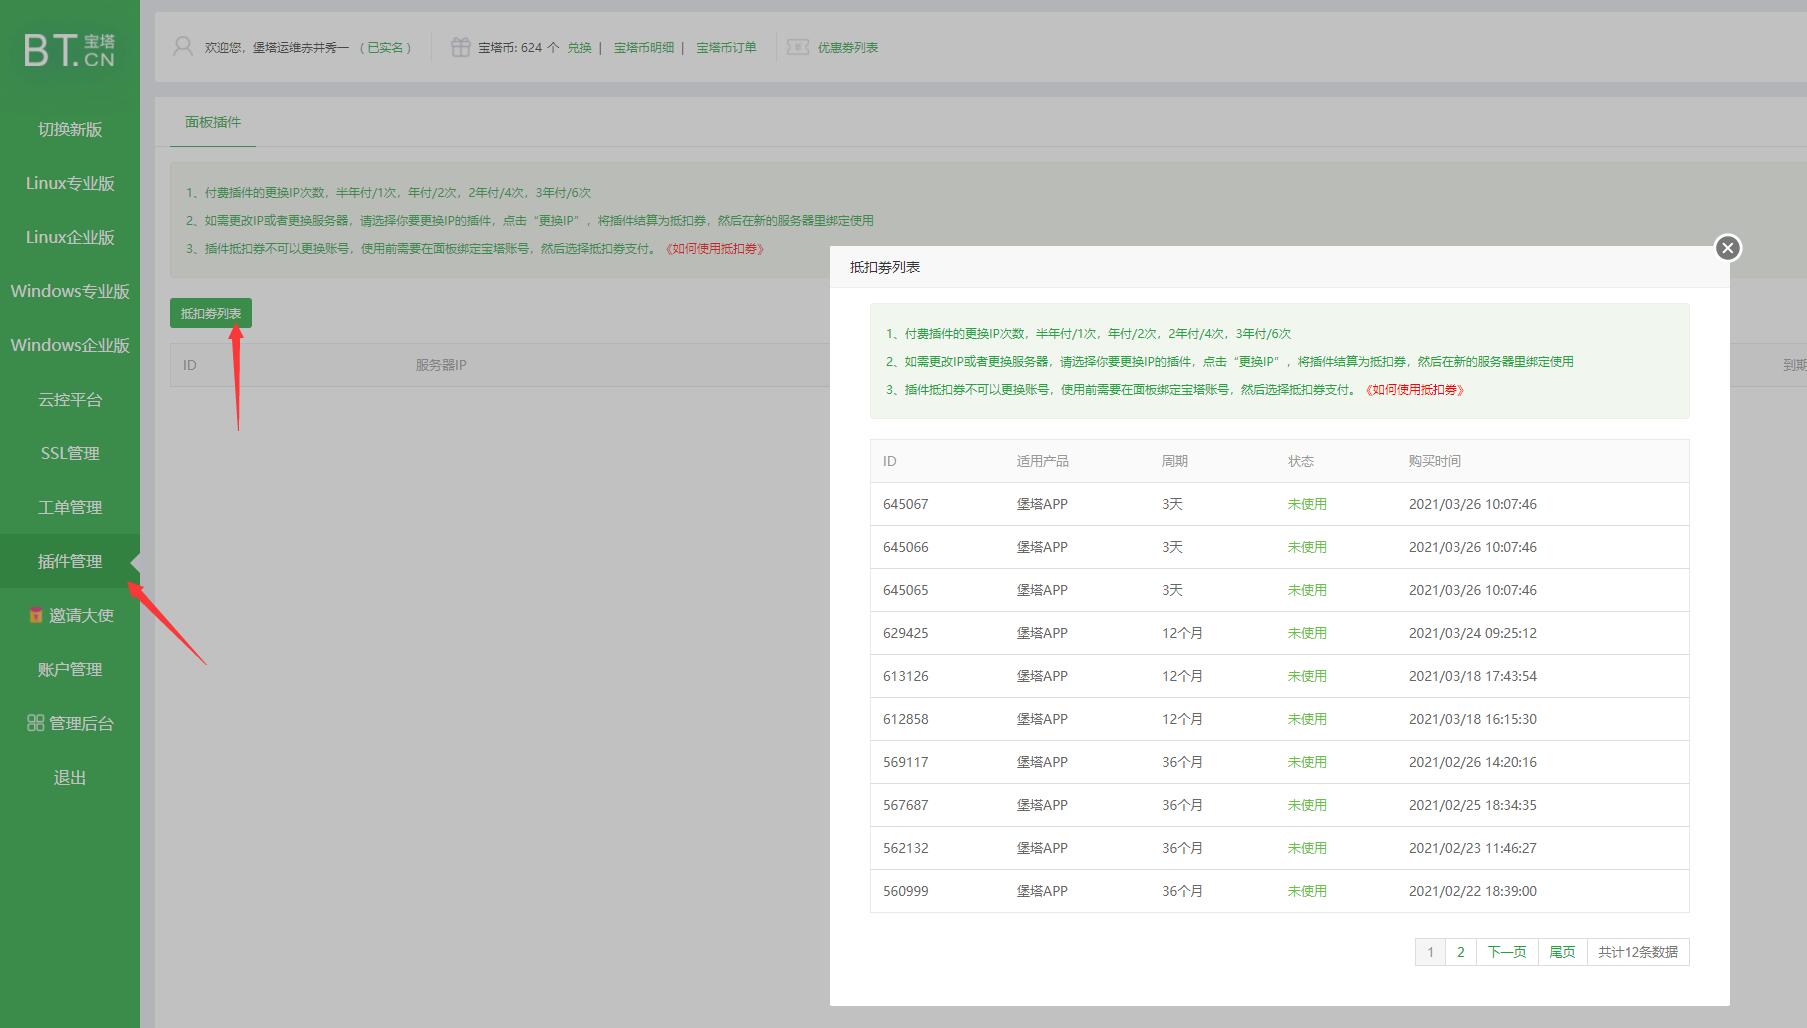Click ID cell 645066
This screenshot has width=1807, height=1028.
tap(906, 547)
